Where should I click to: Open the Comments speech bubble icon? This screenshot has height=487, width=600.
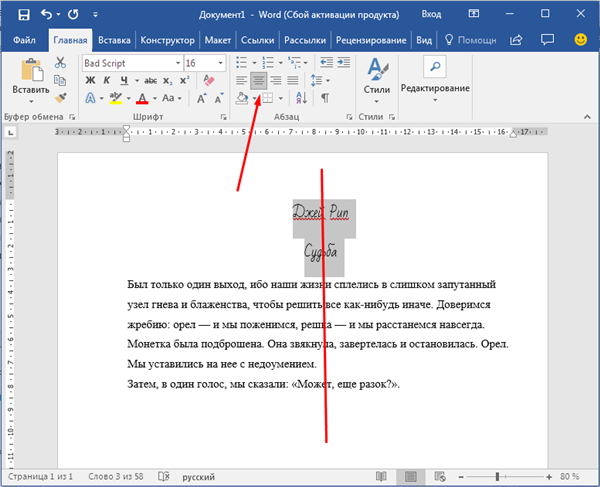[547, 39]
